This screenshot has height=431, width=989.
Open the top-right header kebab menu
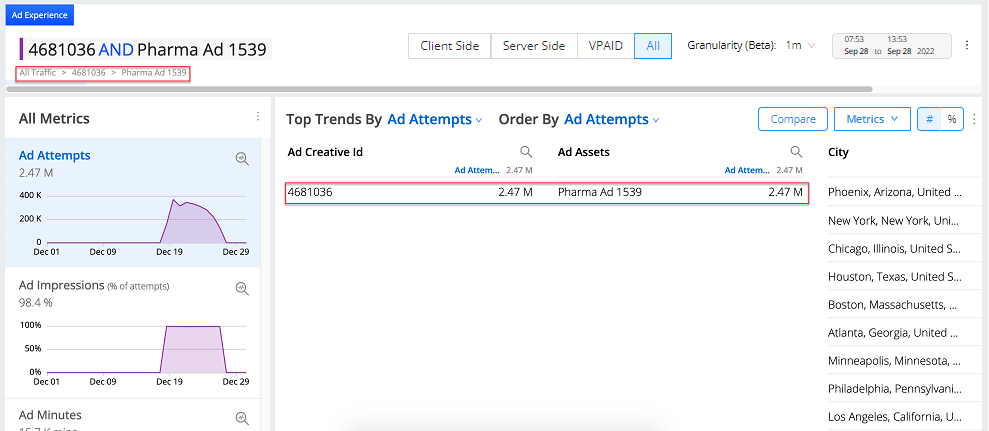click(966, 45)
